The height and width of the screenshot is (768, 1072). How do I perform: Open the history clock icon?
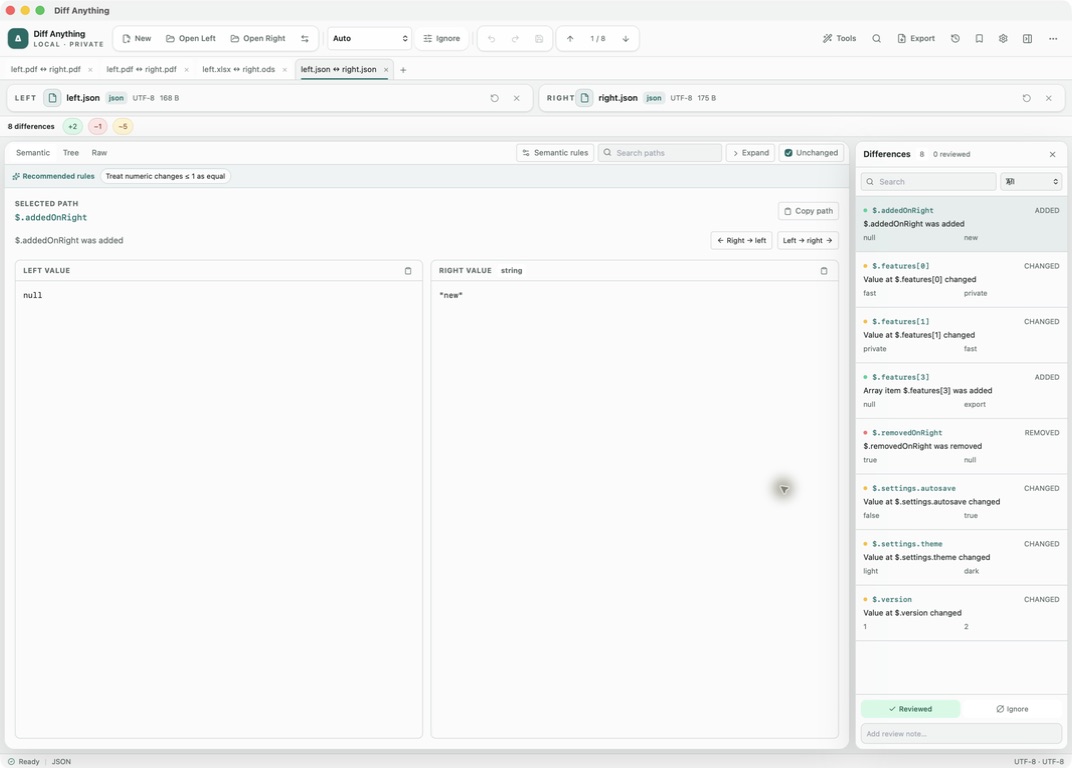[955, 38]
